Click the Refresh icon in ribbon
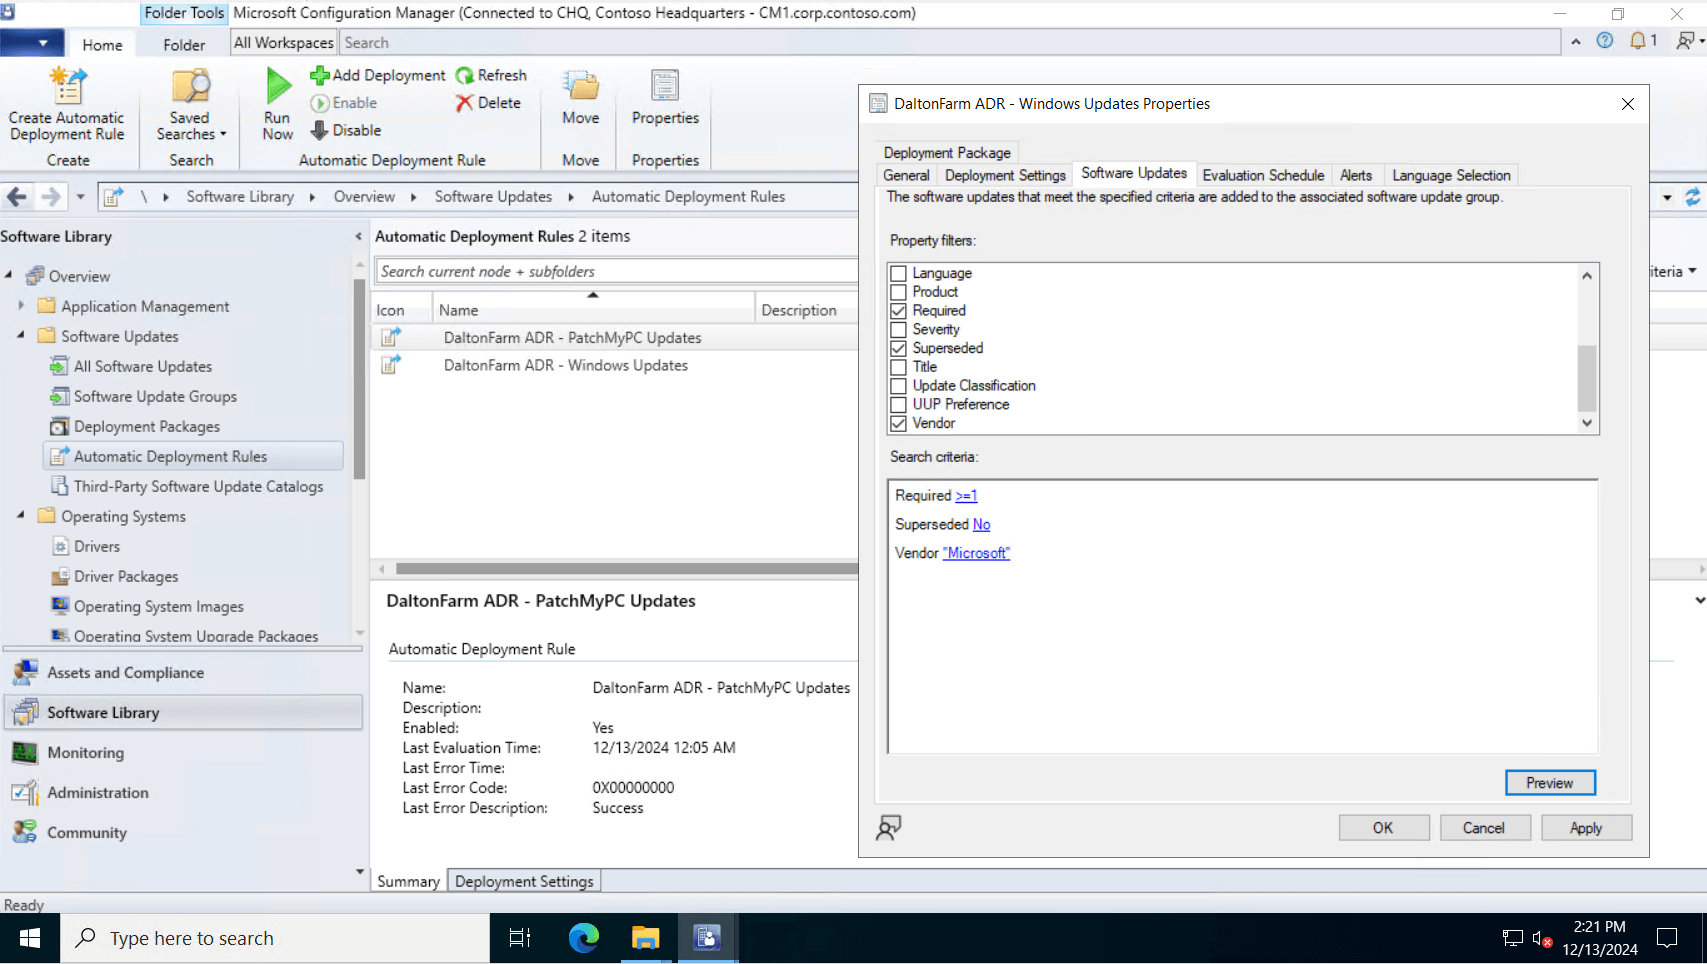This screenshot has width=1707, height=964. pos(465,75)
